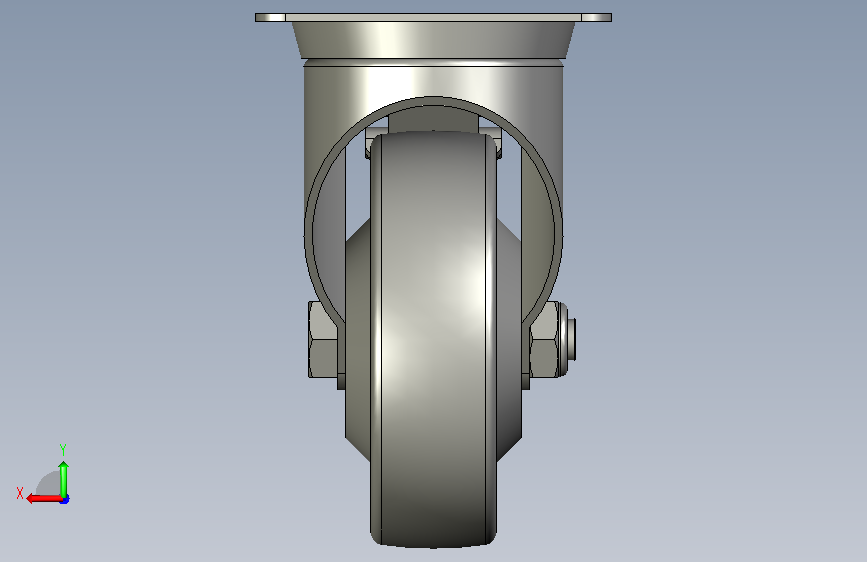Click the blue Z axis dot at triad origin

click(x=65, y=499)
